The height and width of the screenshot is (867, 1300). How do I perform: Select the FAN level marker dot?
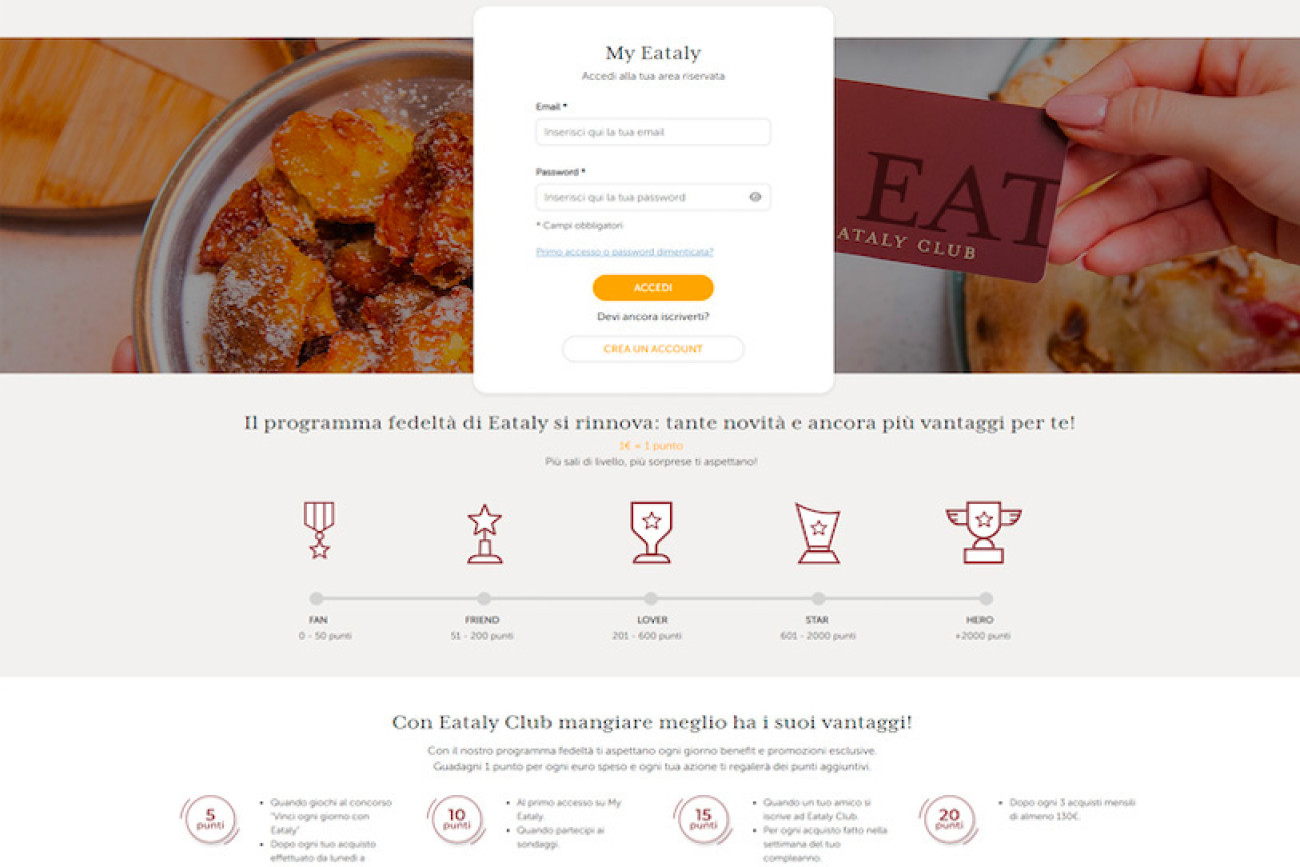tap(317, 599)
